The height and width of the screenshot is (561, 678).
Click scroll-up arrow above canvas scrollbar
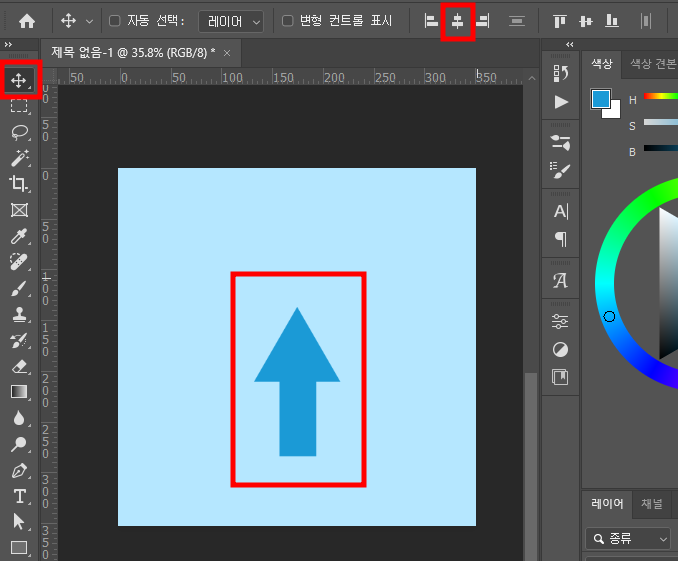532,78
